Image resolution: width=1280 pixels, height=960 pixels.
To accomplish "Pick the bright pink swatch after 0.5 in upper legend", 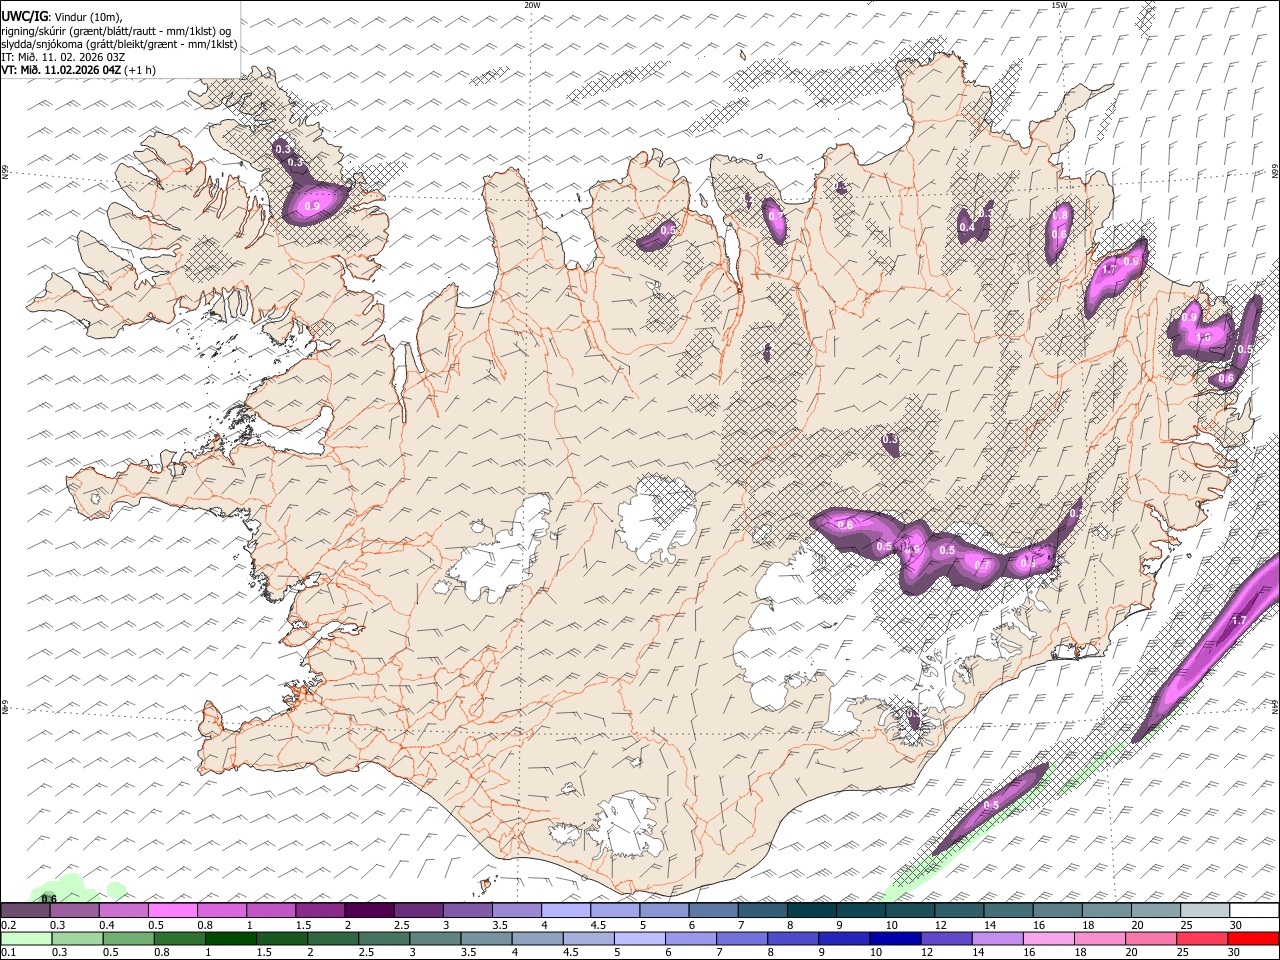I will 172,910.
